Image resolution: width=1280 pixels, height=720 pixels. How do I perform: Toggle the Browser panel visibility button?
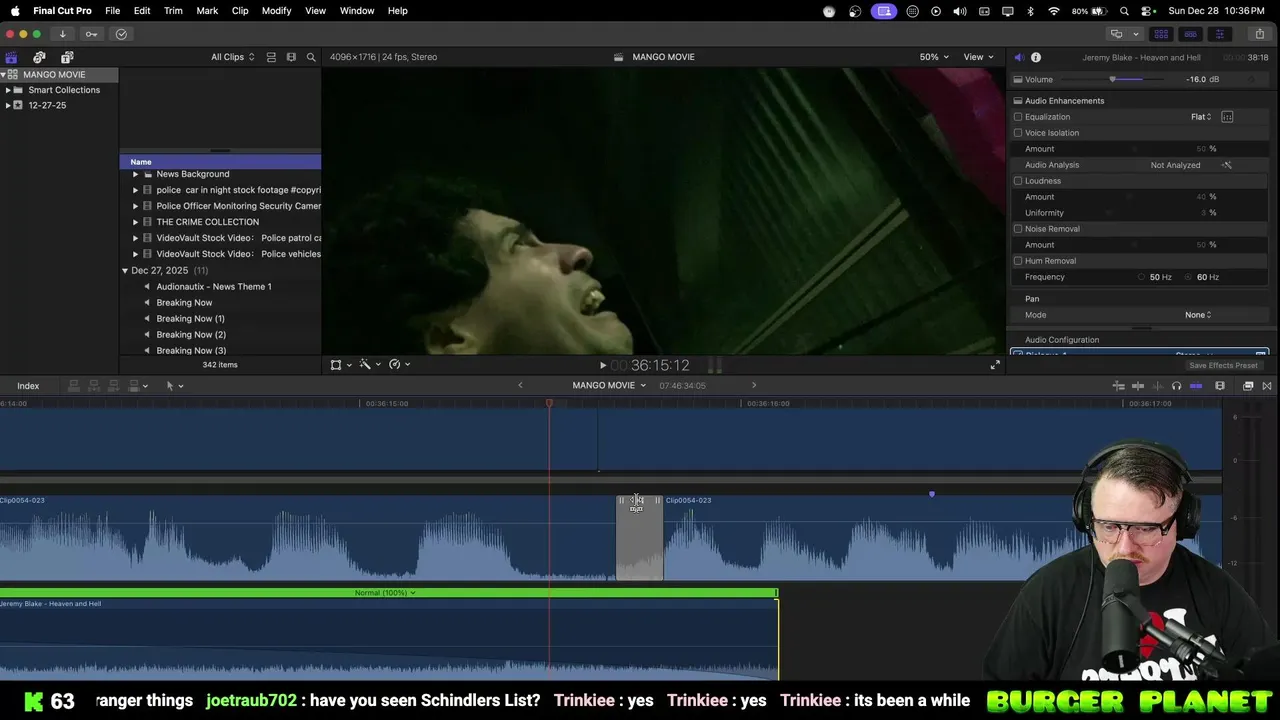[x=1161, y=34]
